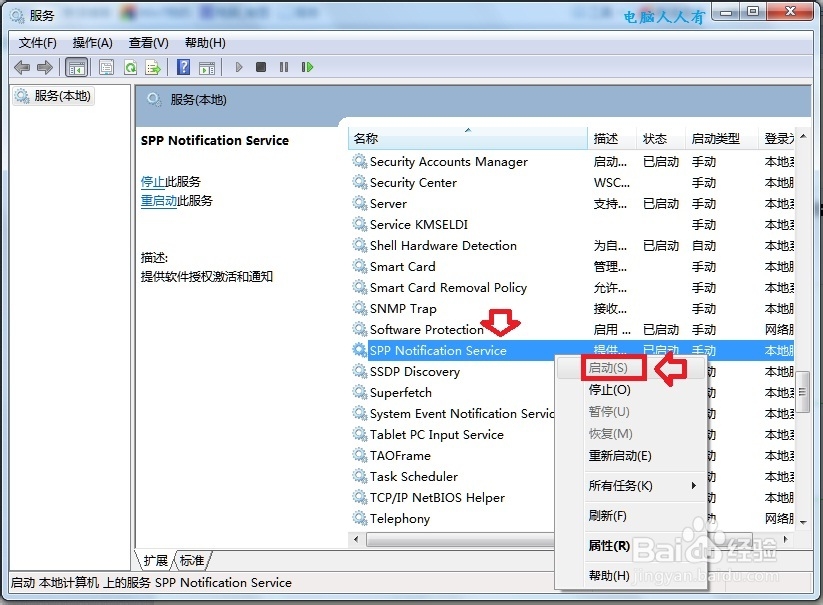Click the Back navigation arrow icon
Image resolution: width=823 pixels, height=605 pixels.
coord(22,66)
